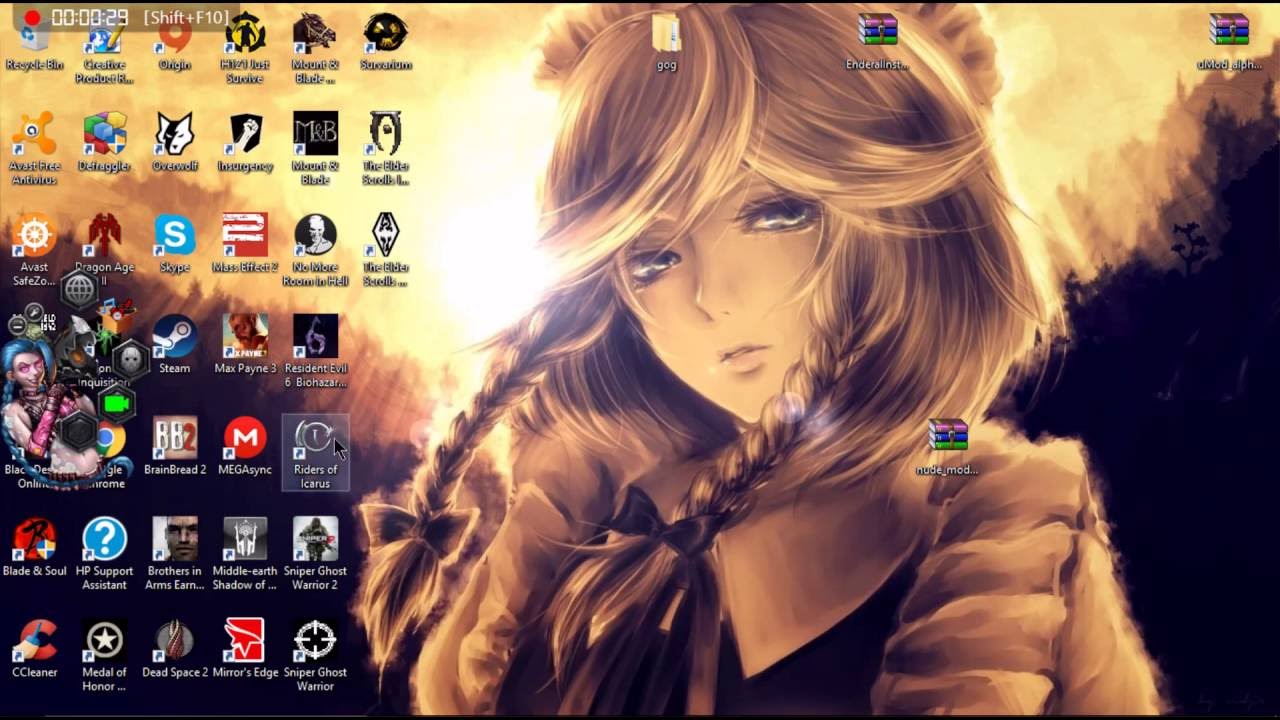Launch the Creative Product Registration shortcut

(104, 50)
